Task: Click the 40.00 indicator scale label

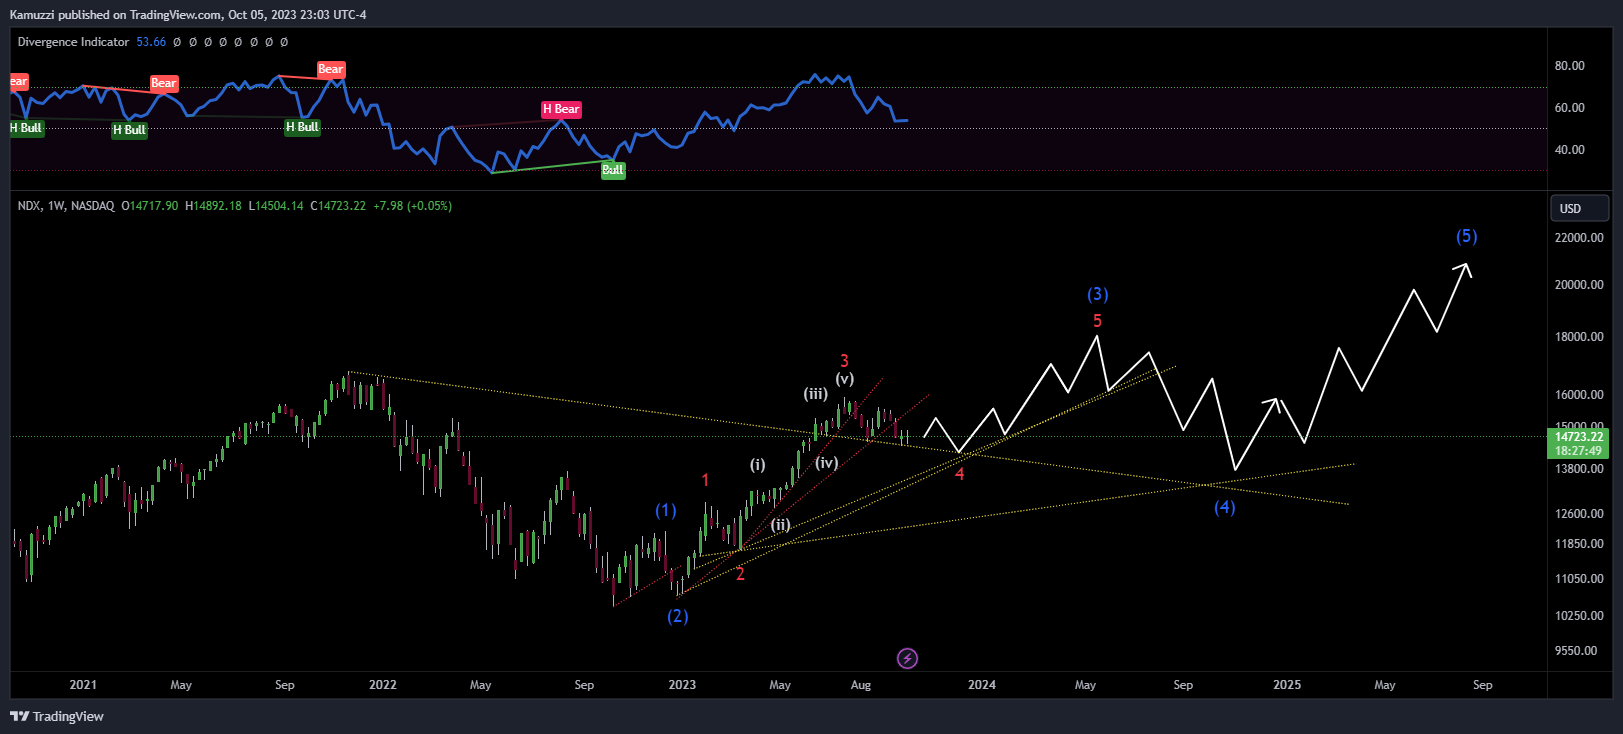Action: point(1569,150)
